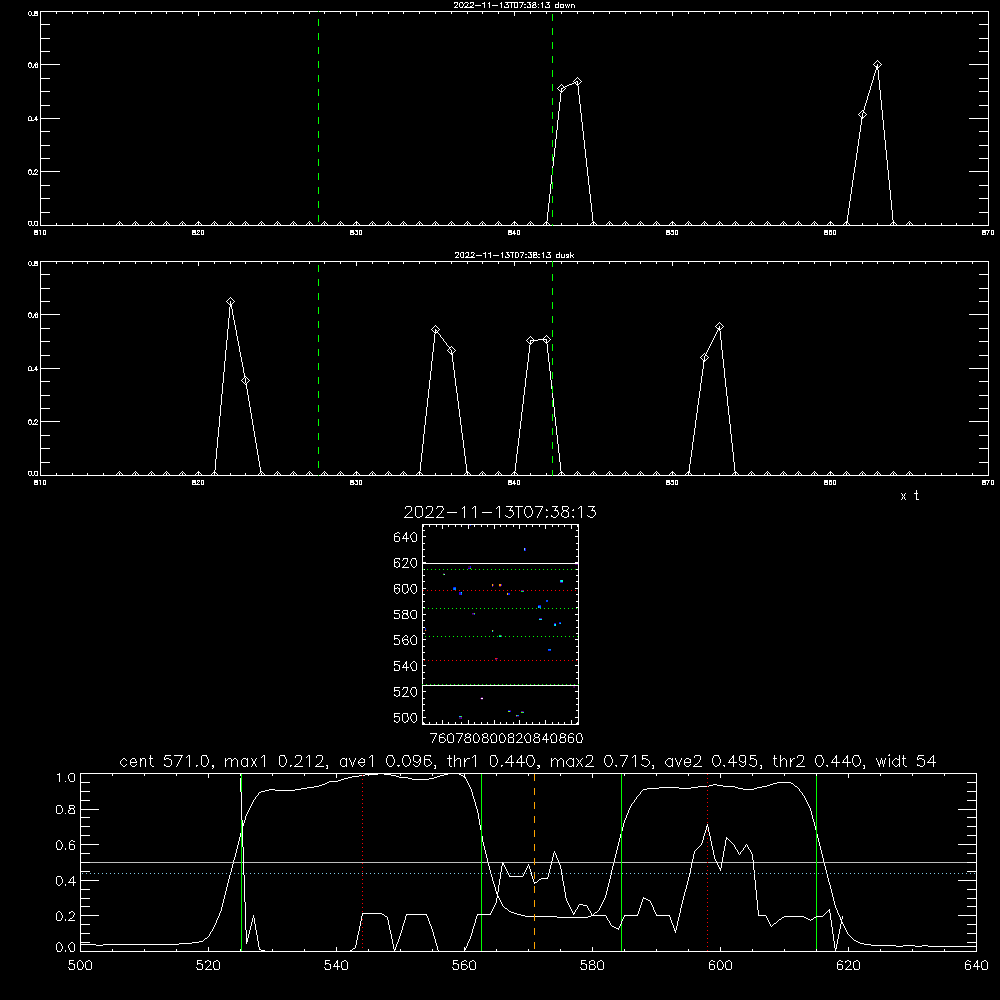Click the '620' x-axis label of the bottom plot
Image resolution: width=1000 pixels, height=1000 pixels.
click(848, 965)
